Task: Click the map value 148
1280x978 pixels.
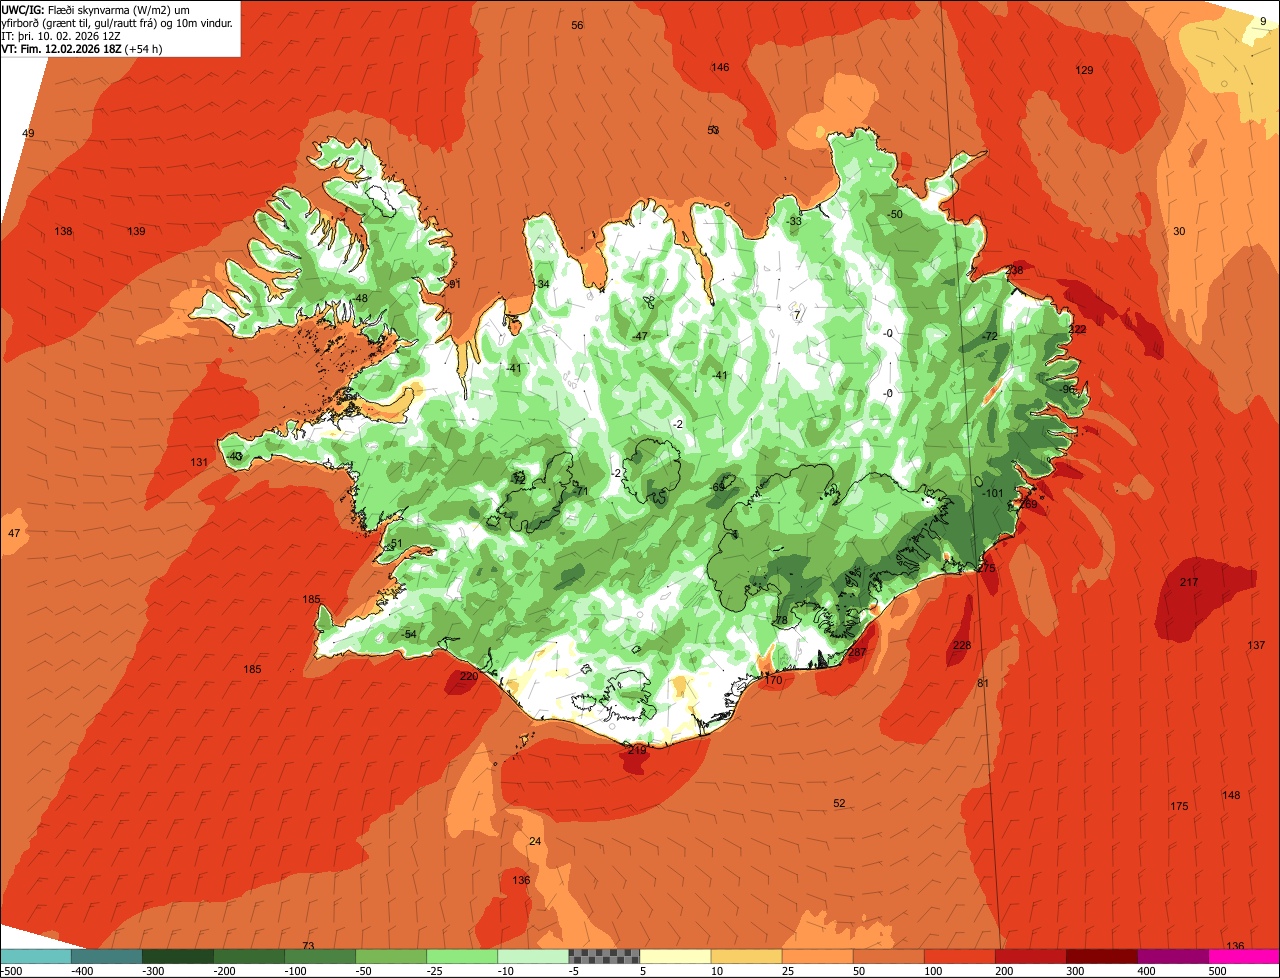Action: click(1231, 796)
